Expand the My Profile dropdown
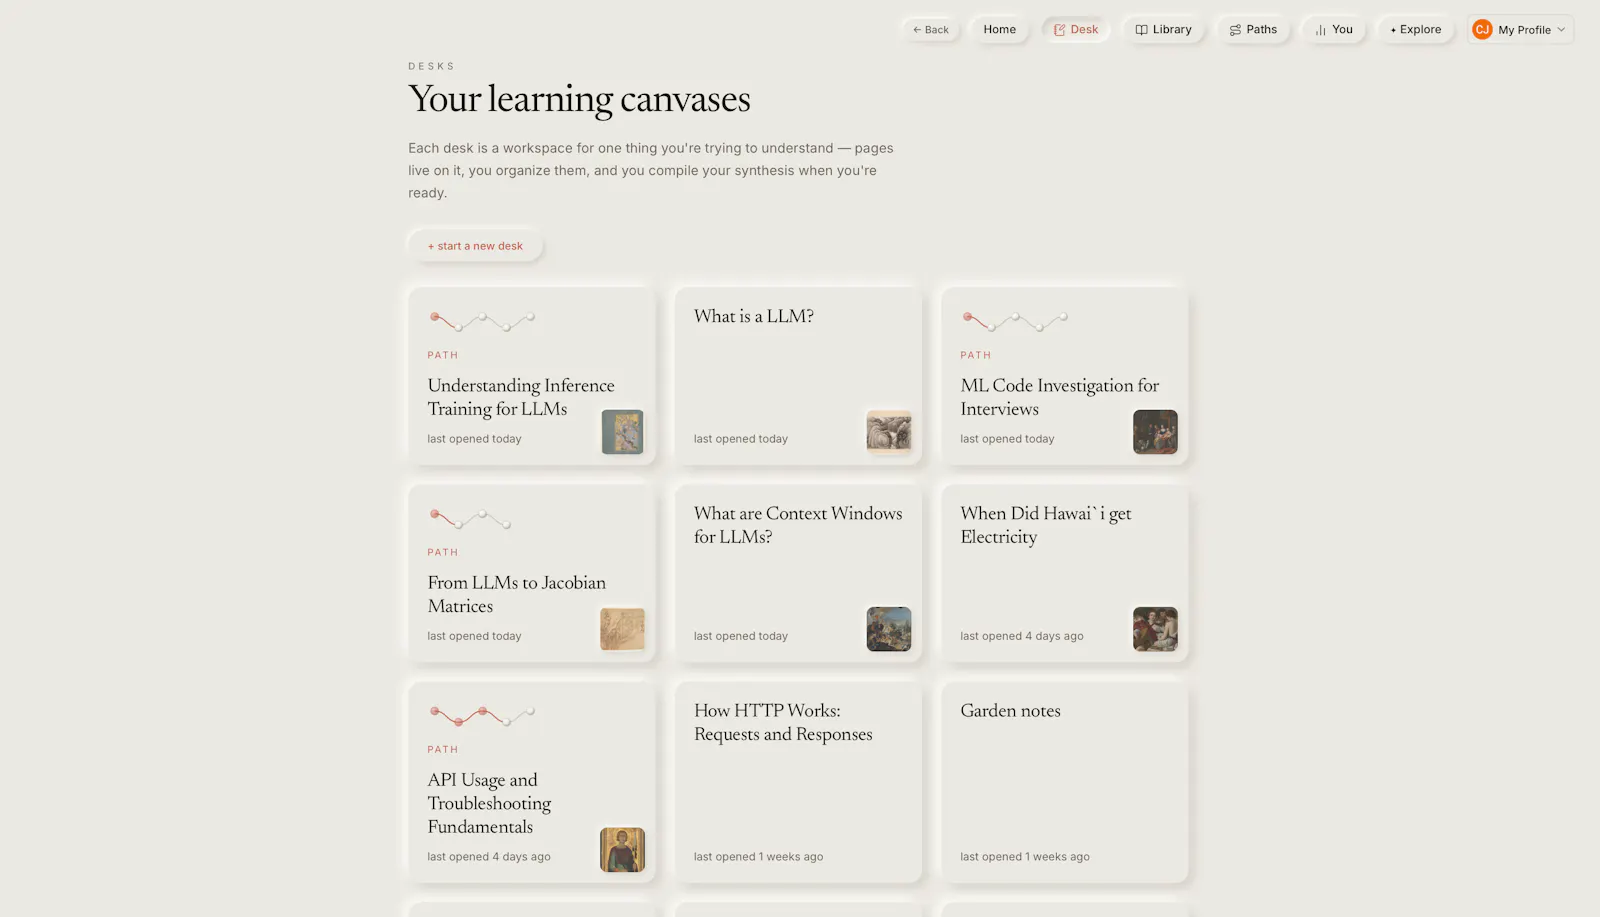 pyautogui.click(x=1520, y=30)
